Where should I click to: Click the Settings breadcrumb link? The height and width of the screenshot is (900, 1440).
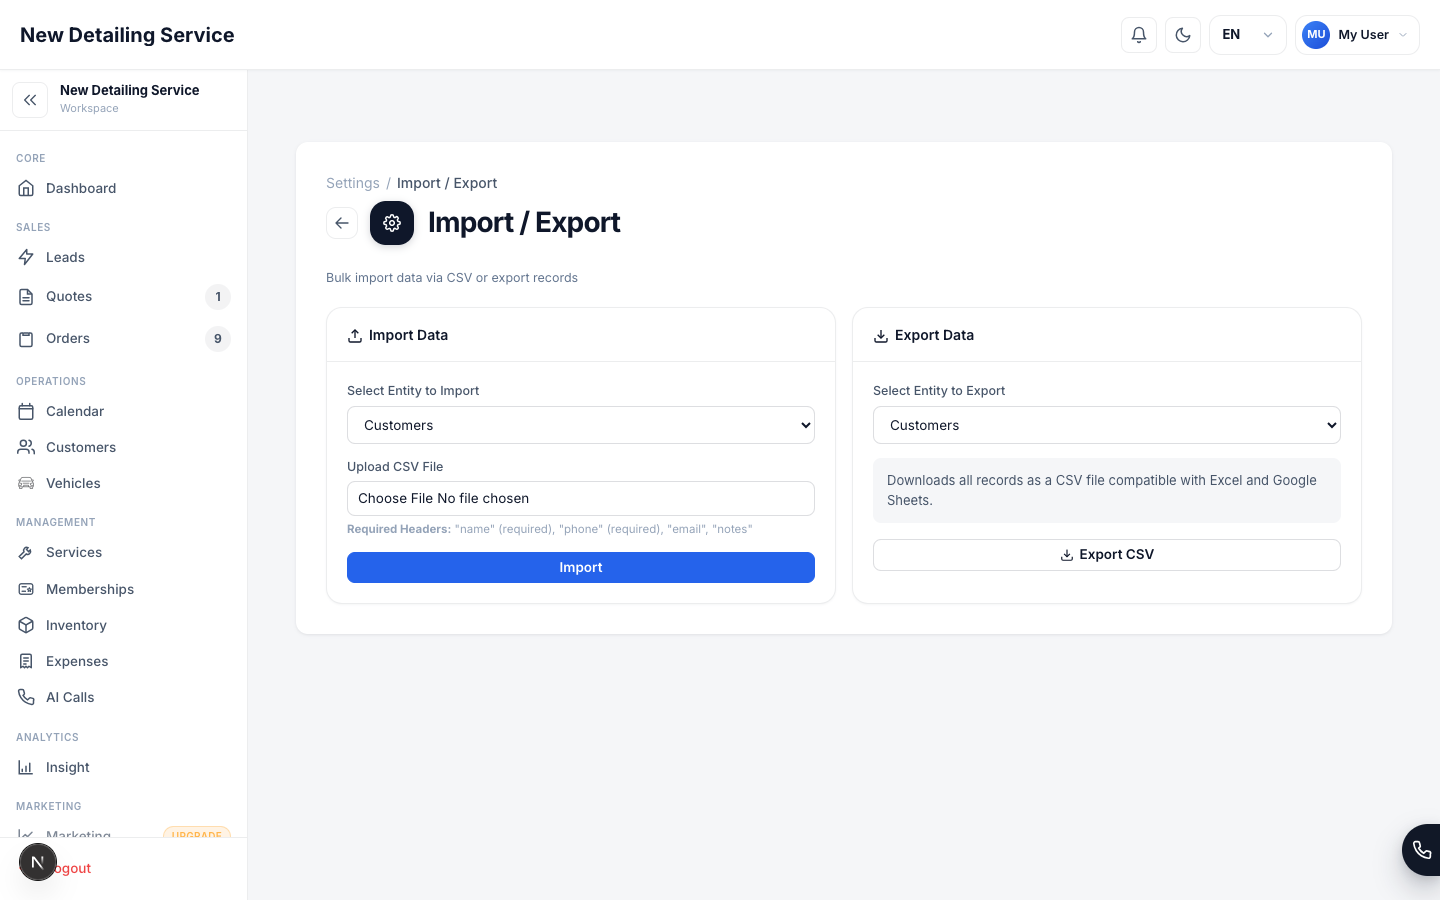click(353, 183)
